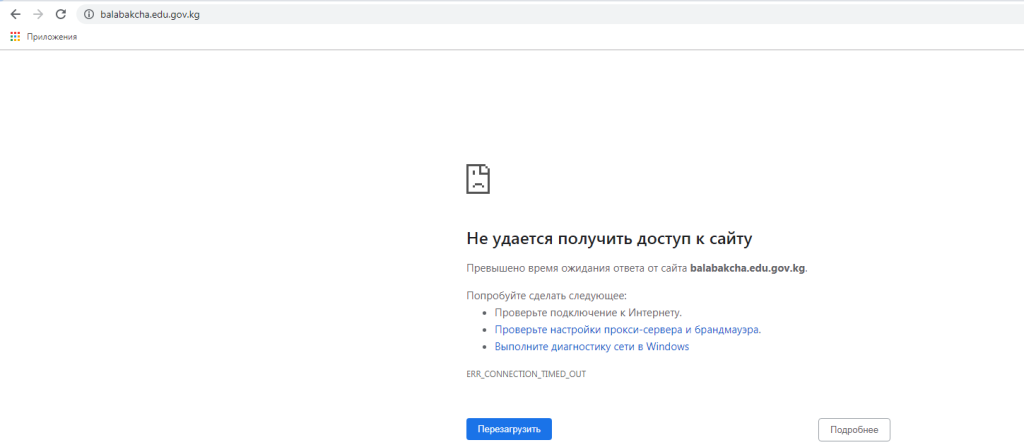The image size is (1024, 445).
Task: Open site information icon in address bar
Action: tap(88, 15)
